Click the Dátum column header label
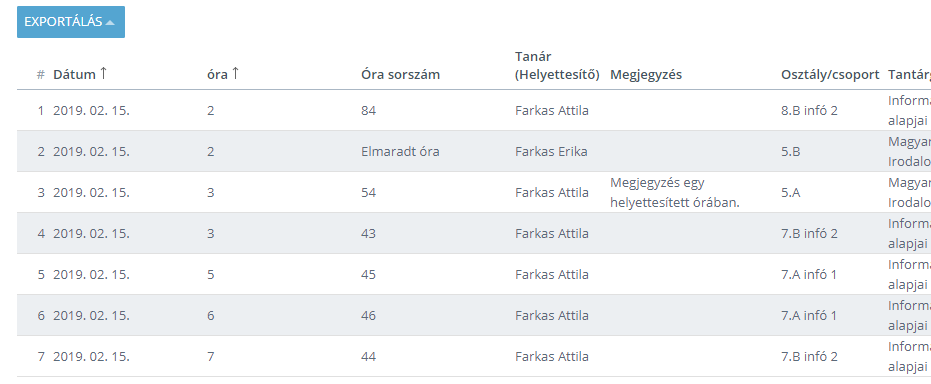The height and width of the screenshot is (384, 931). 74,75
